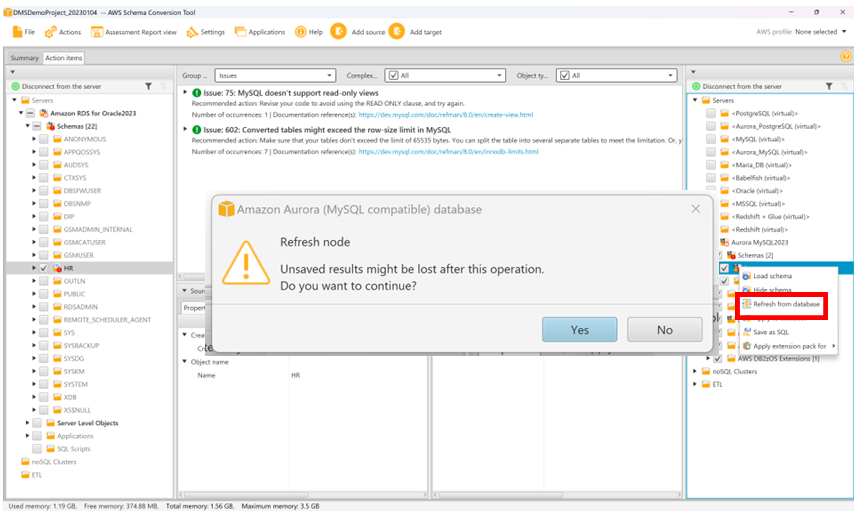The height and width of the screenshot is (511, 854).
Task: Open the Object type filter dropdown
Action: (x=617, y=76)
